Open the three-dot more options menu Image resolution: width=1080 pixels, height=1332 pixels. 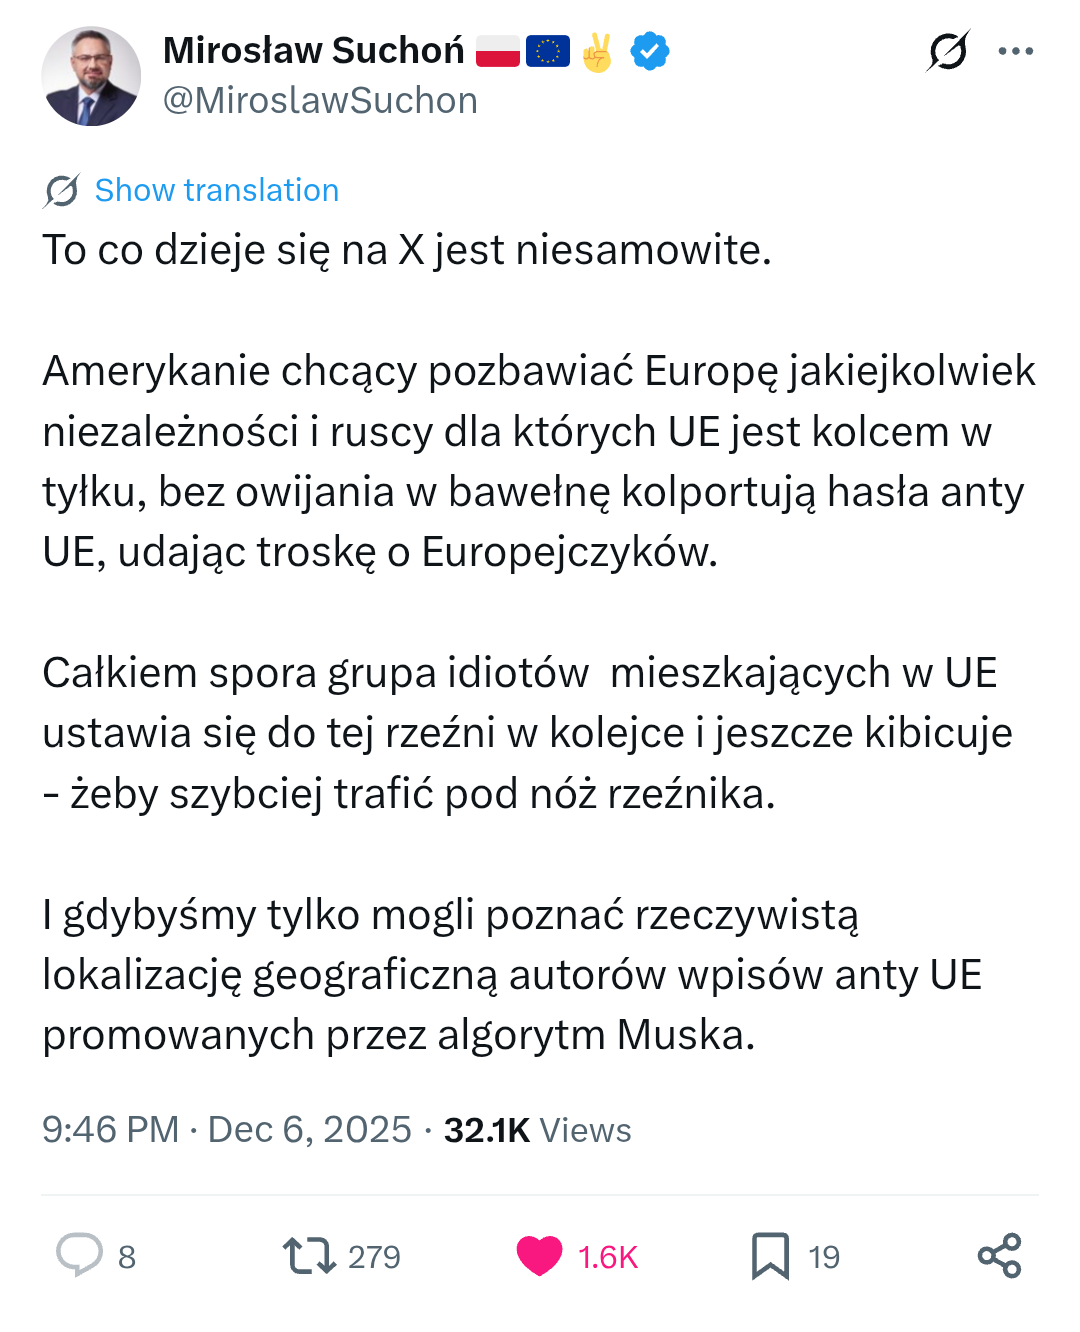tap(1015, 51)
